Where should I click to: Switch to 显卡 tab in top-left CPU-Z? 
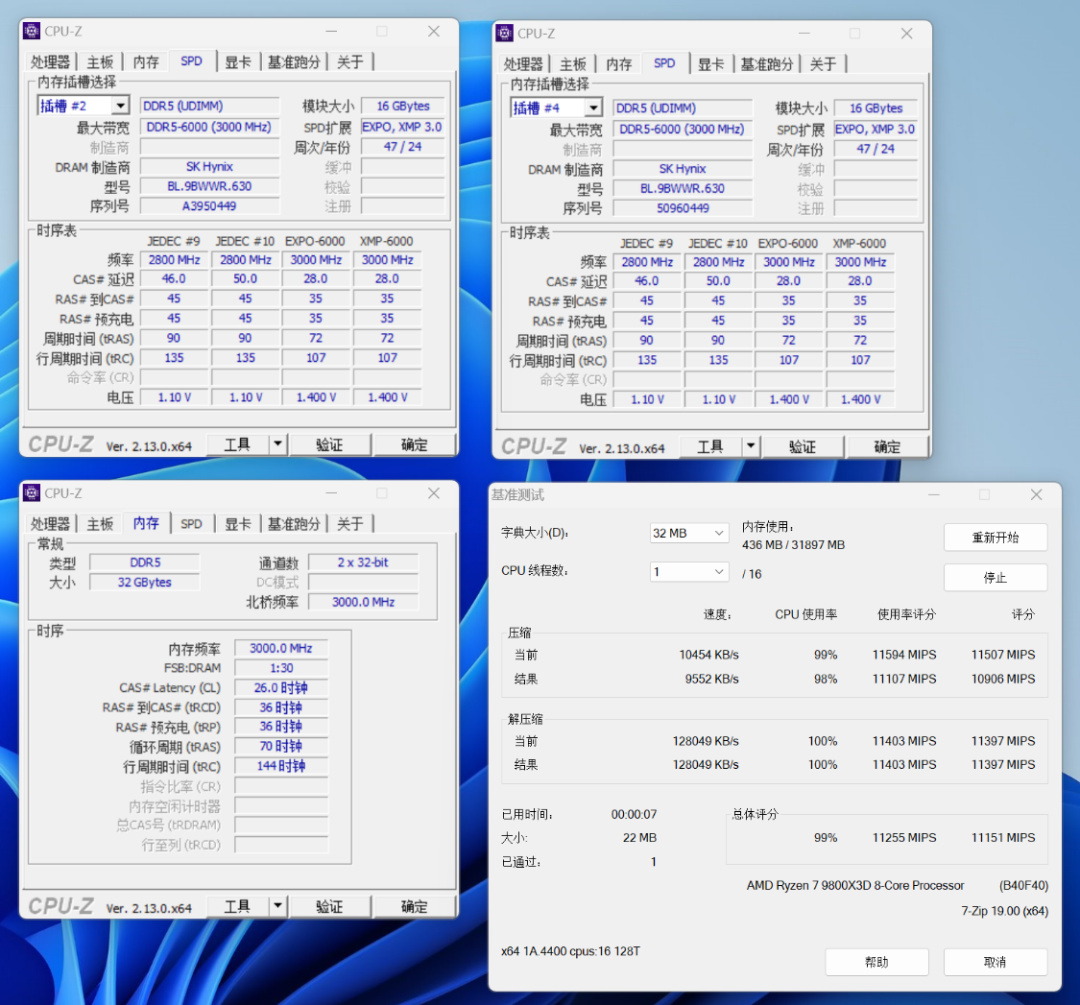point(238,62)
